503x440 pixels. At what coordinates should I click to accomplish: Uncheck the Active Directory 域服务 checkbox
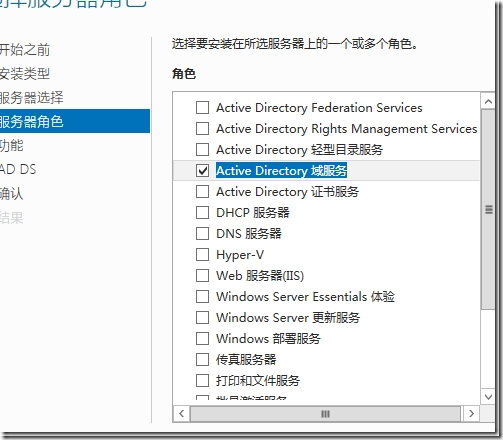[202, 171]
